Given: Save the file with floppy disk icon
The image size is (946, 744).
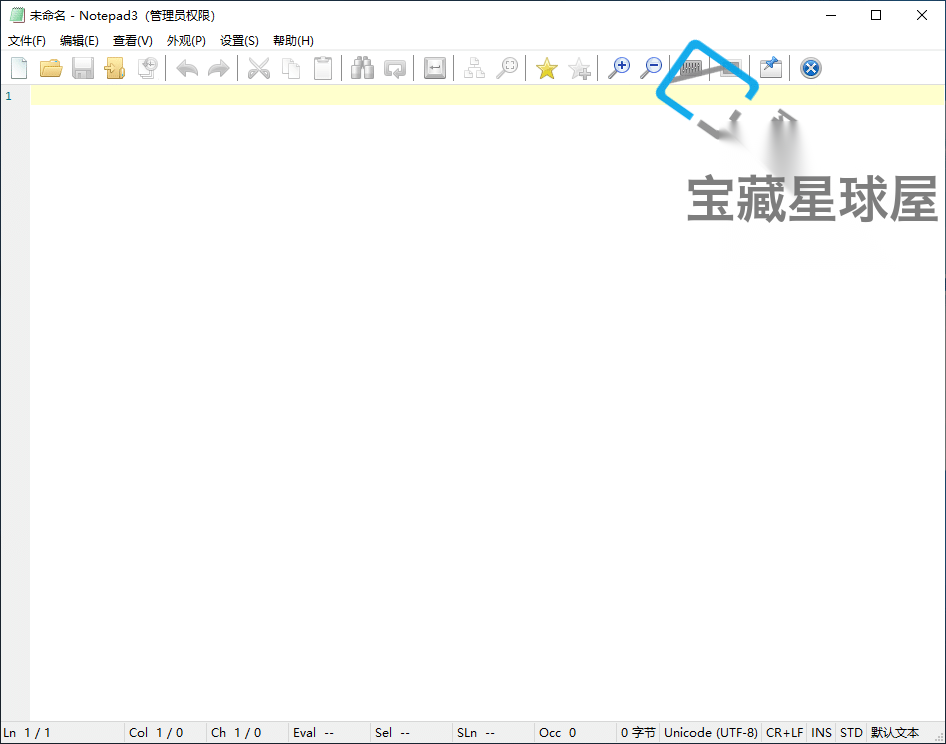Looking at the screenshot, I should (83, 68).
